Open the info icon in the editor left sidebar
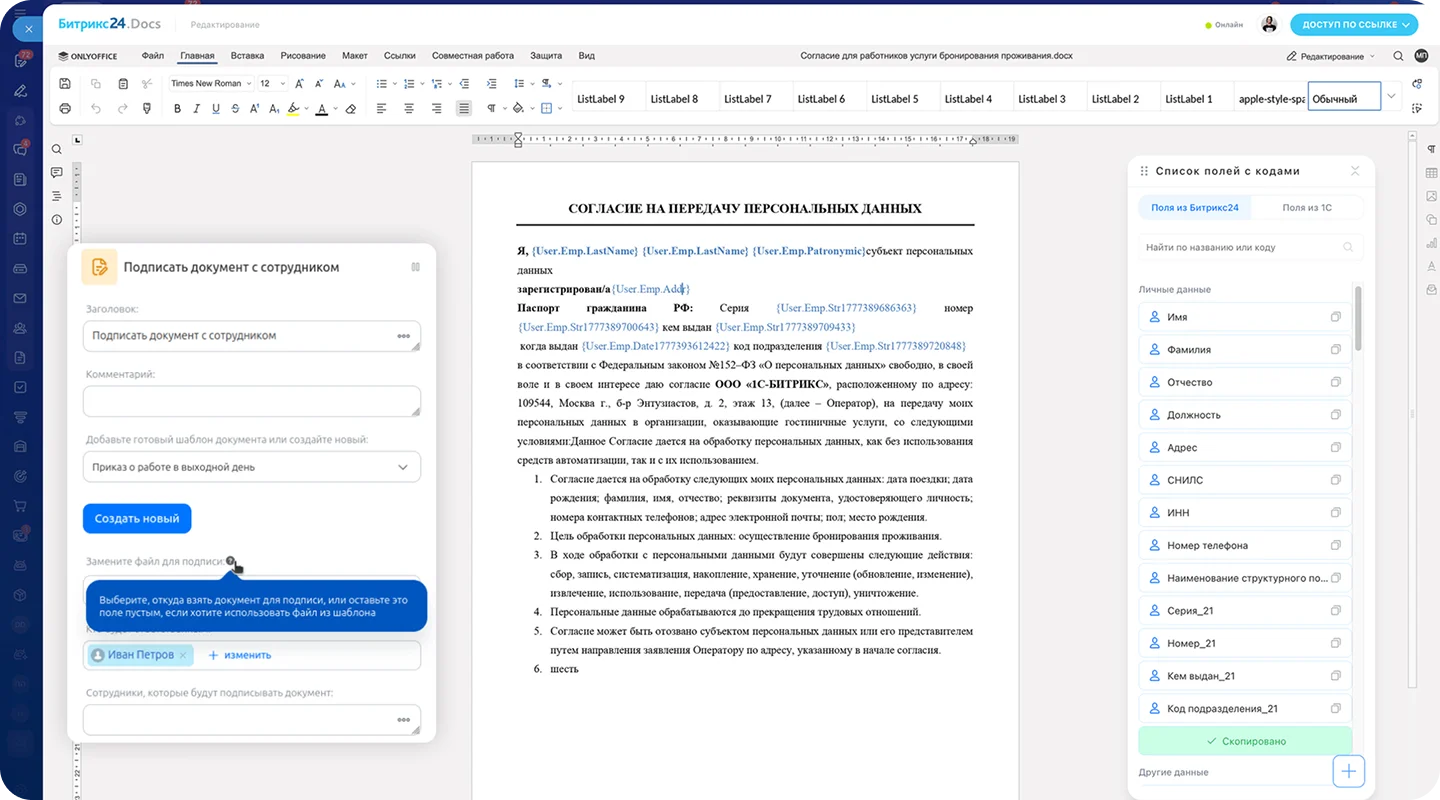 pyautogui.click(x=57, y=219)
